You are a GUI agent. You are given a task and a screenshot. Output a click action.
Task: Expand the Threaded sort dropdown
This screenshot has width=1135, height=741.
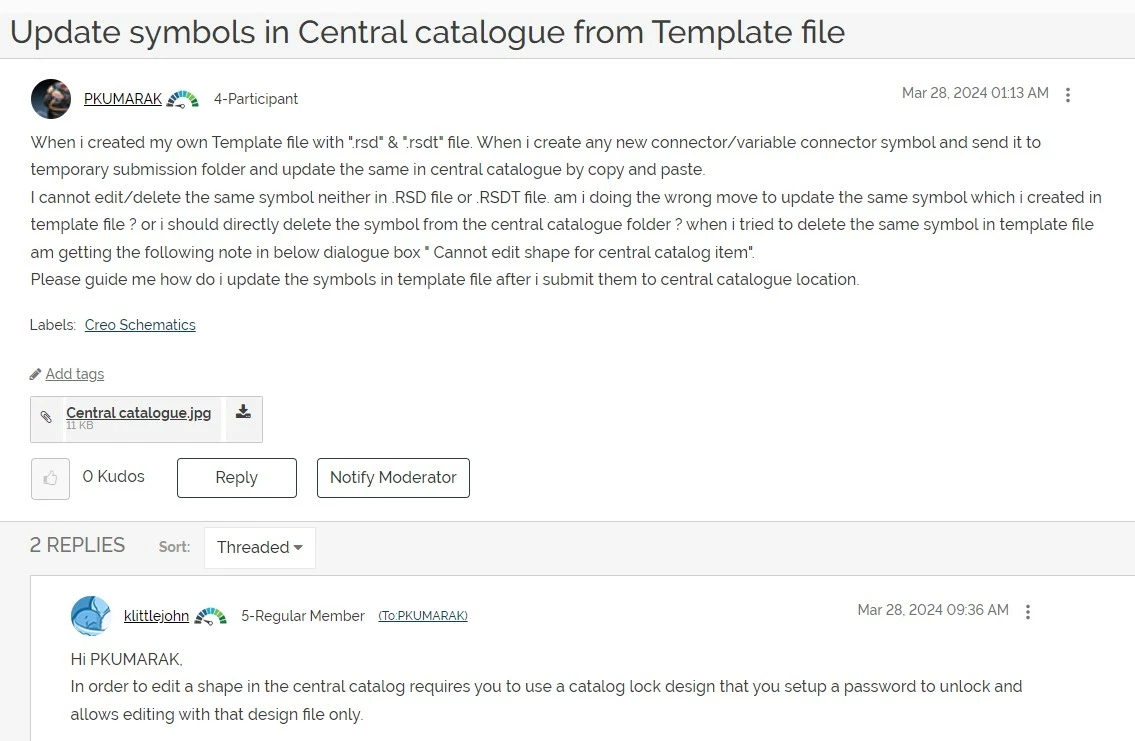click(259, 547)
